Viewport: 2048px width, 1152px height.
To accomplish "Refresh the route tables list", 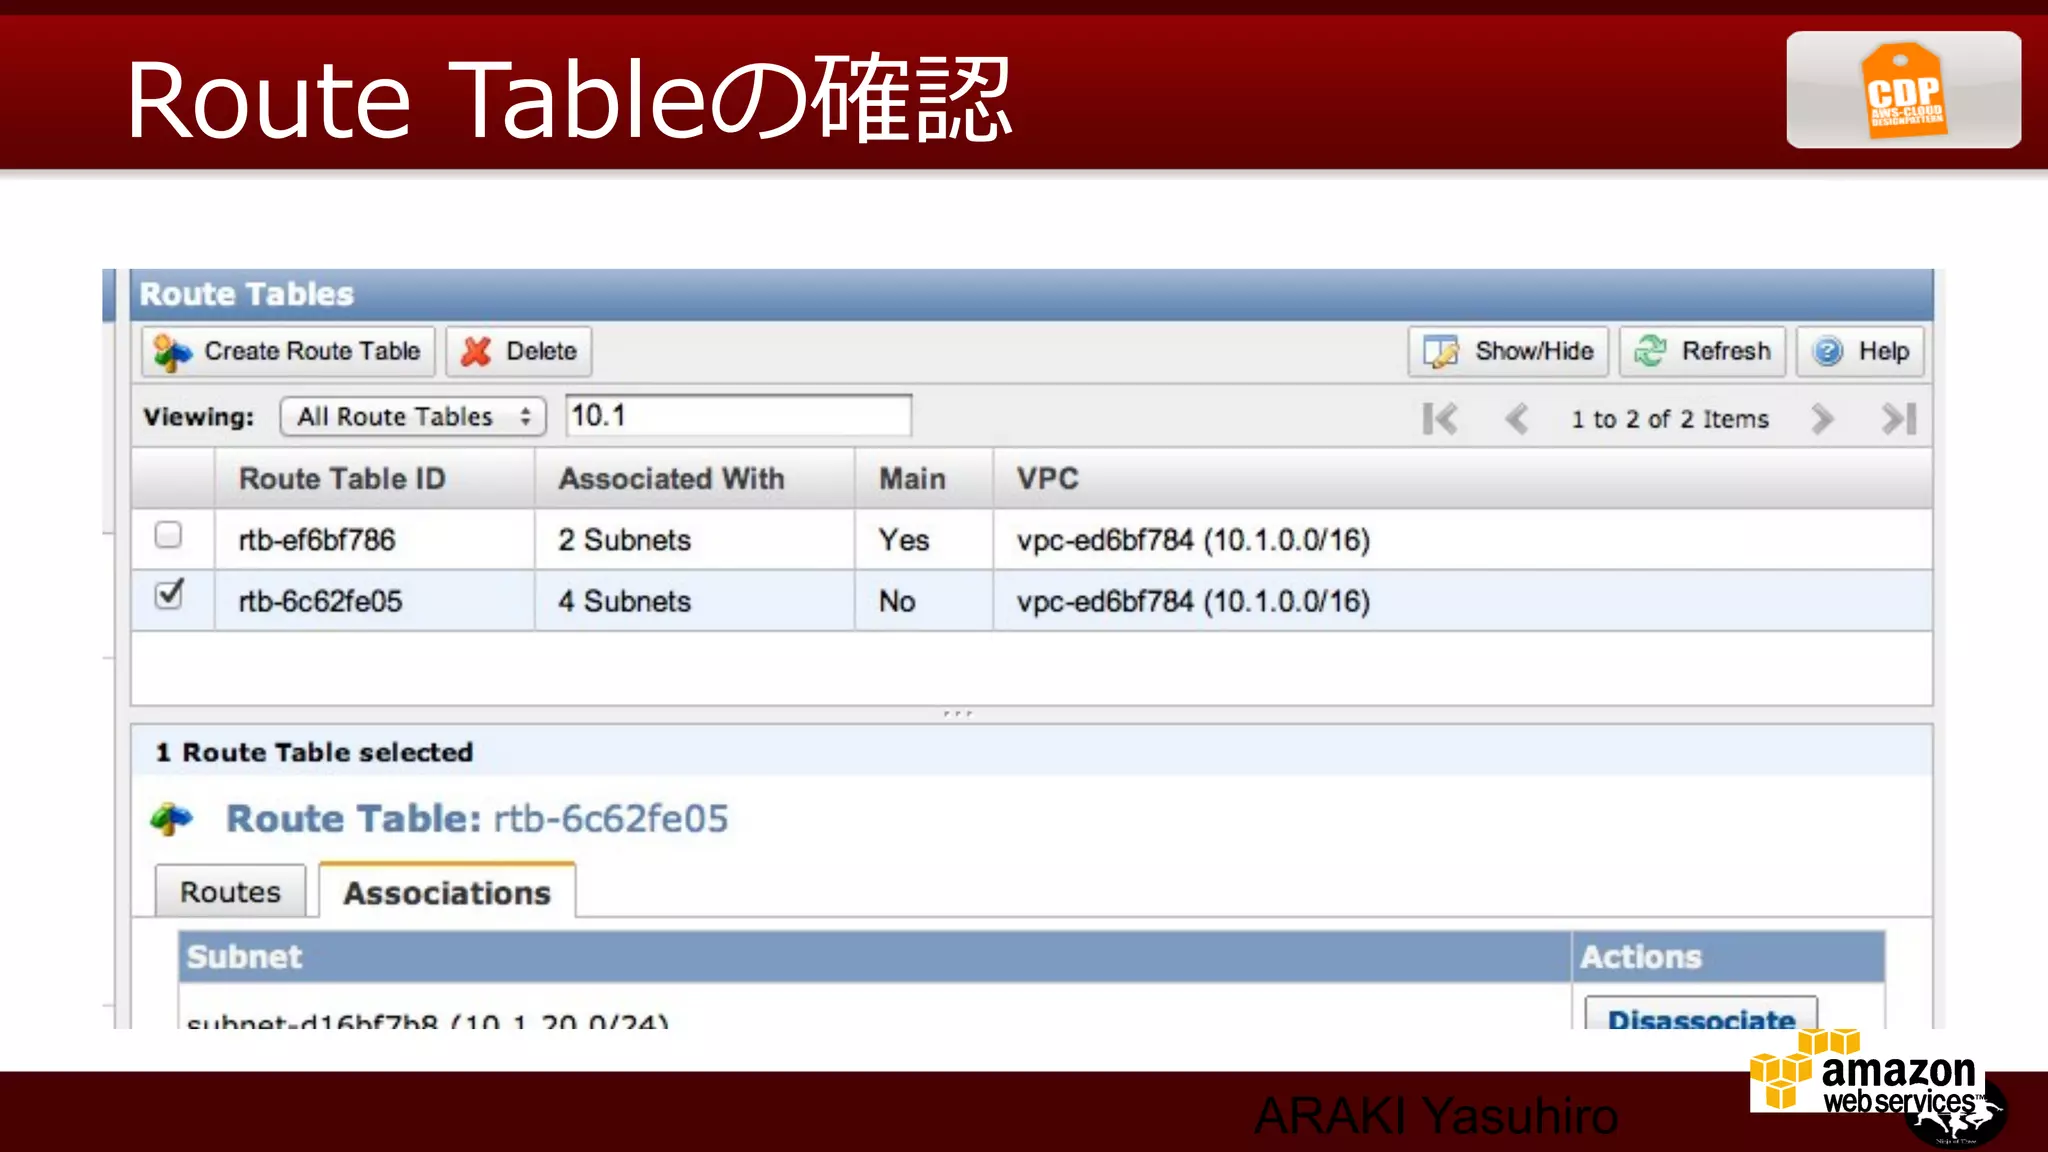I will [x=1702, y=351].
